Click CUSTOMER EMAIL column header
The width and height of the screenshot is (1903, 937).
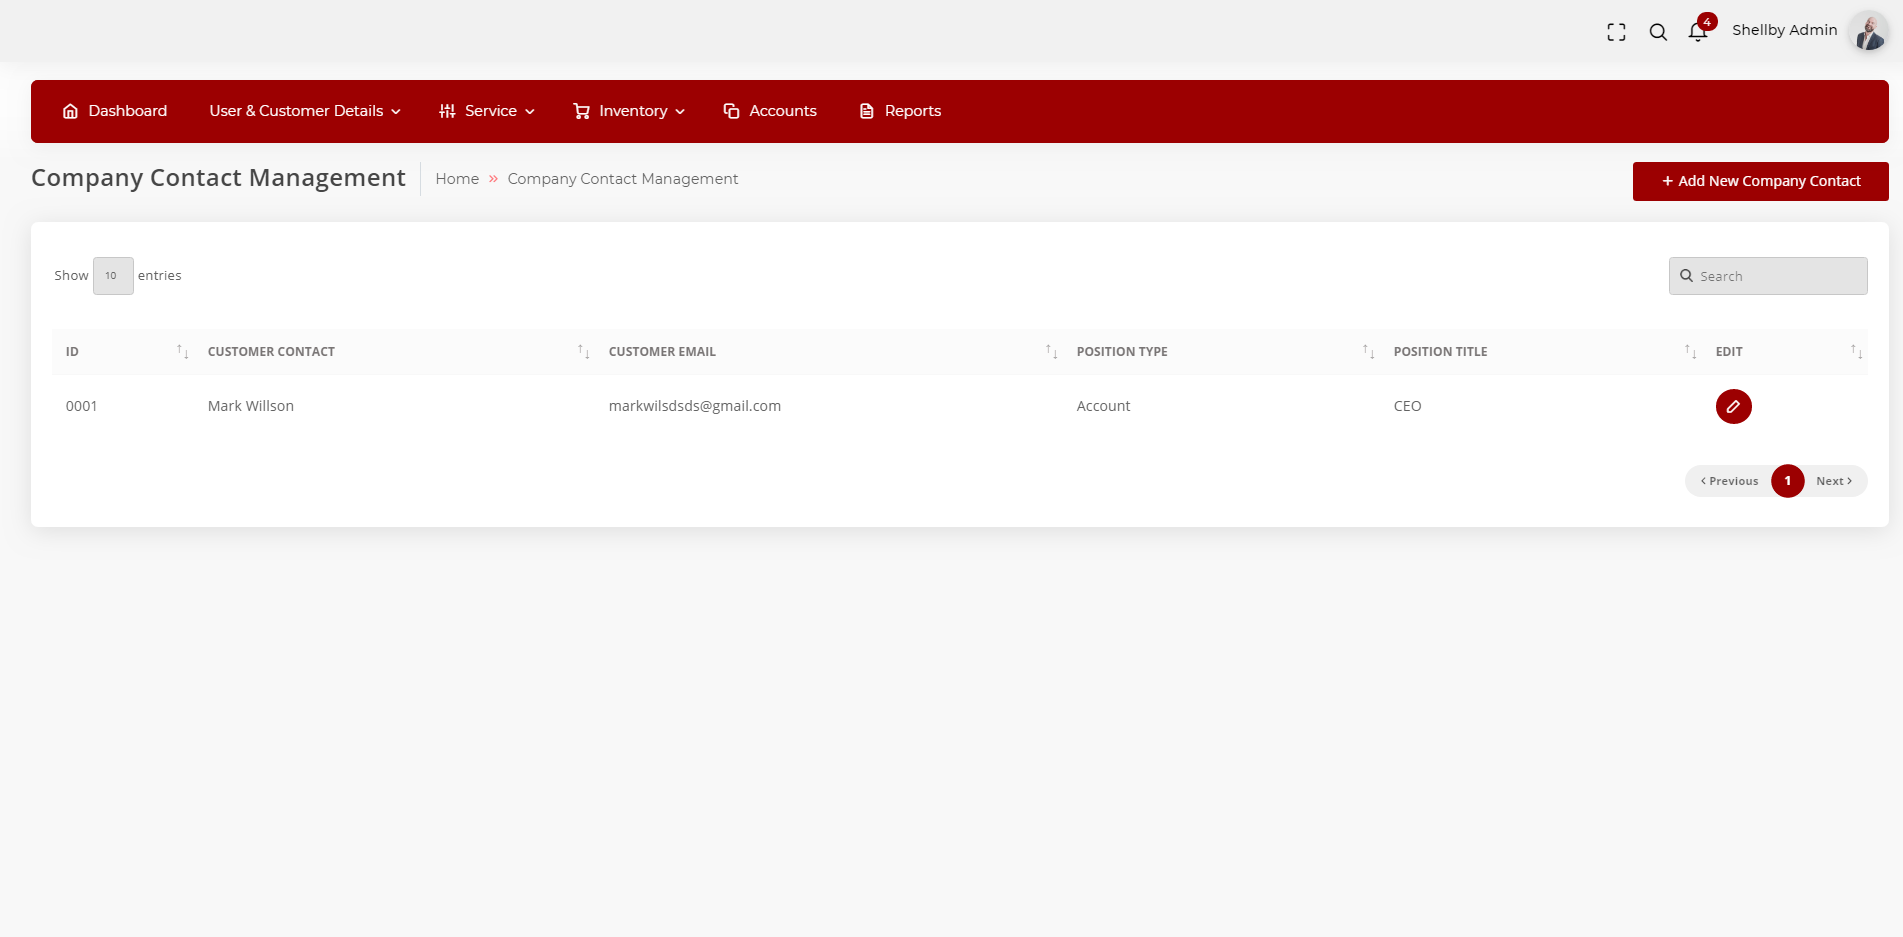click(662, 352)
